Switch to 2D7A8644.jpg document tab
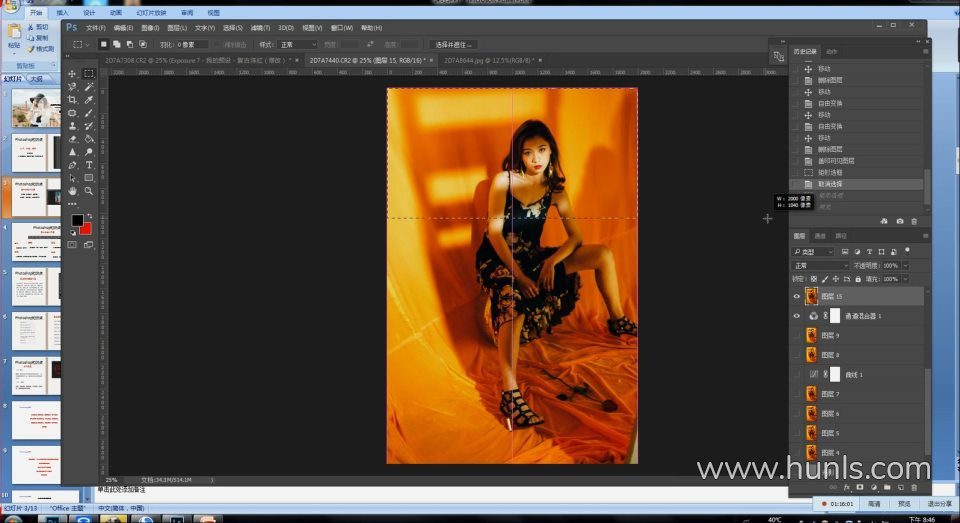This screenshot has width=960, height=523. point(489,60)
